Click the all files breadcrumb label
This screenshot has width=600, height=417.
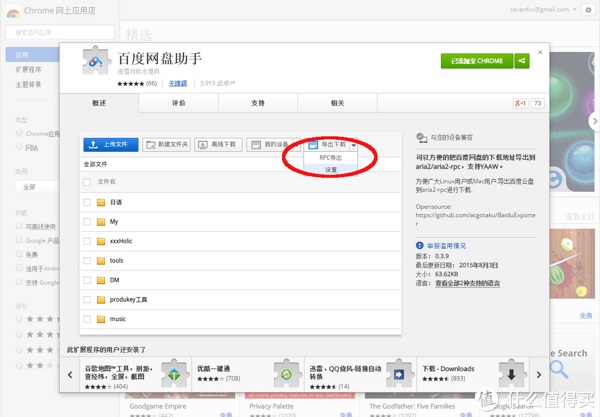point(95,165)
